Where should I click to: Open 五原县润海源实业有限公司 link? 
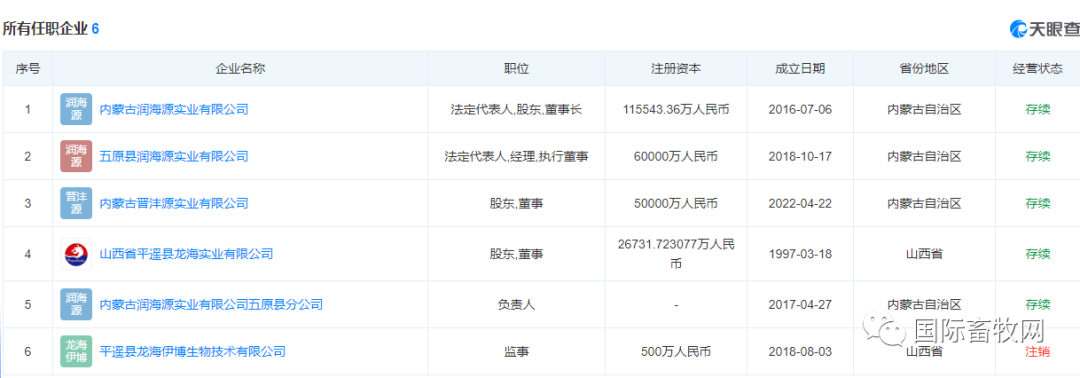[174, 156]
